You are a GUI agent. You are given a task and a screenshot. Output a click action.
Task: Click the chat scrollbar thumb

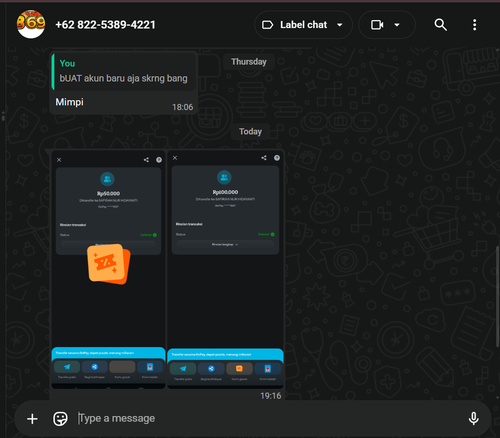click(x=498, y=297)
